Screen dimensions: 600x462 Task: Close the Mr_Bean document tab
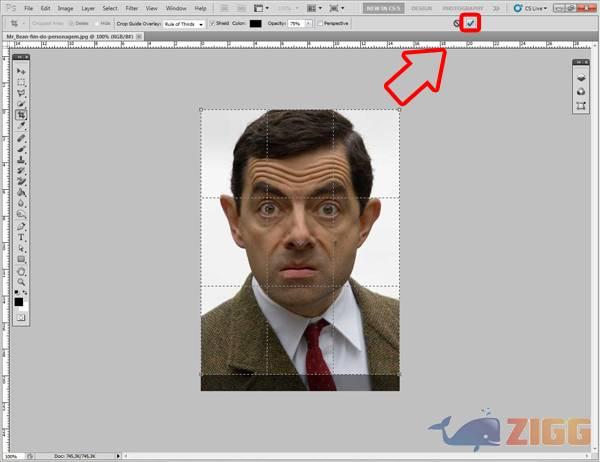pos(139,36)
